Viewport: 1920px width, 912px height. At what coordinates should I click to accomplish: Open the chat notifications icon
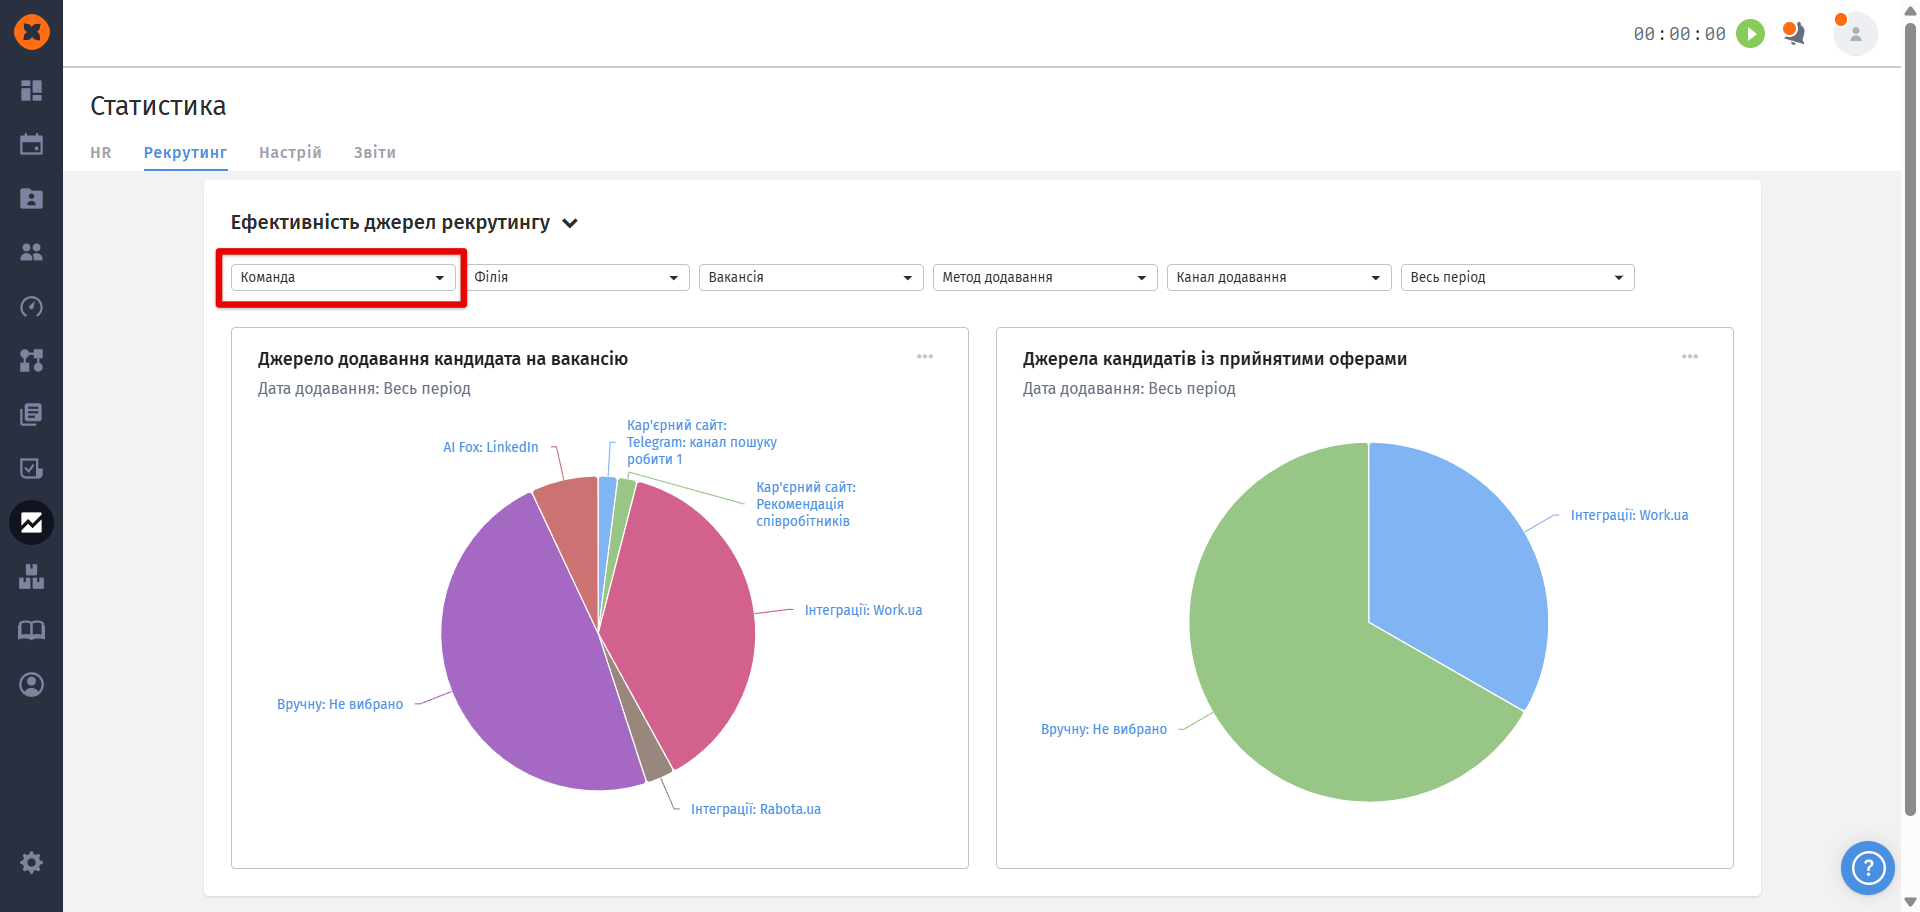coord(1794,34)
